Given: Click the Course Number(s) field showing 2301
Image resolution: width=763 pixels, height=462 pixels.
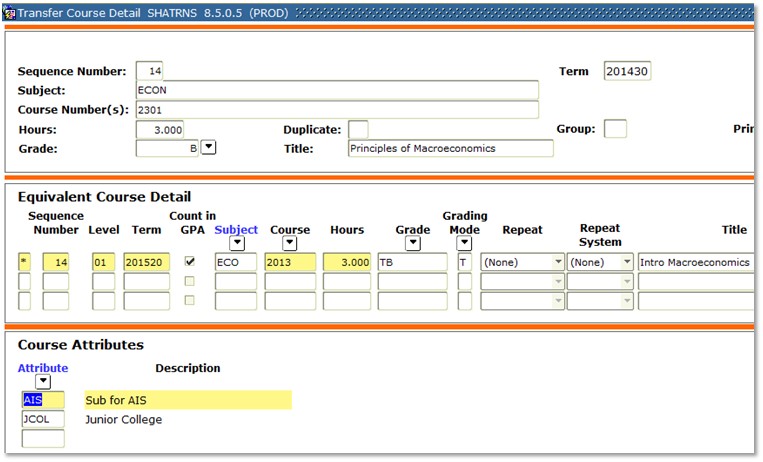Looking at the screenshot, I should [x=336, y=110].
